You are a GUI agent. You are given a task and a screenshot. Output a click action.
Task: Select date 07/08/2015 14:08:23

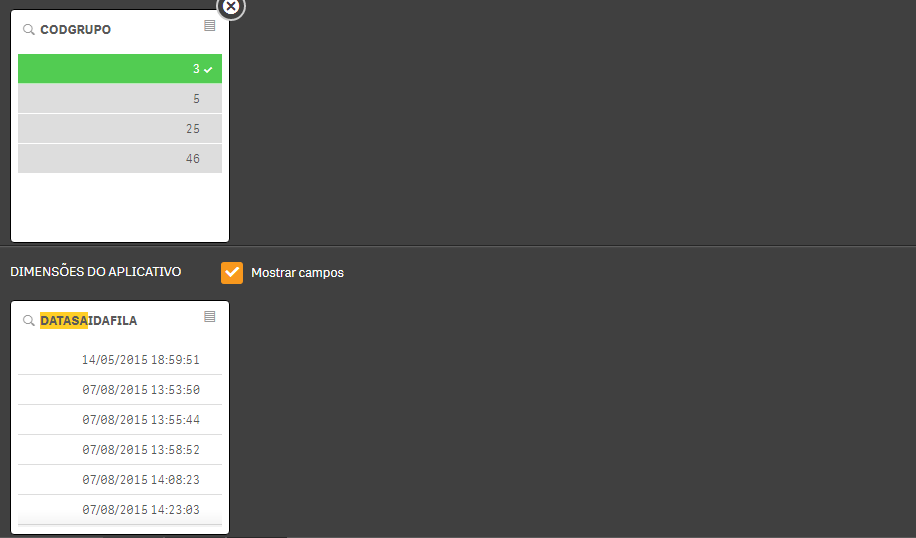point(120,480)
